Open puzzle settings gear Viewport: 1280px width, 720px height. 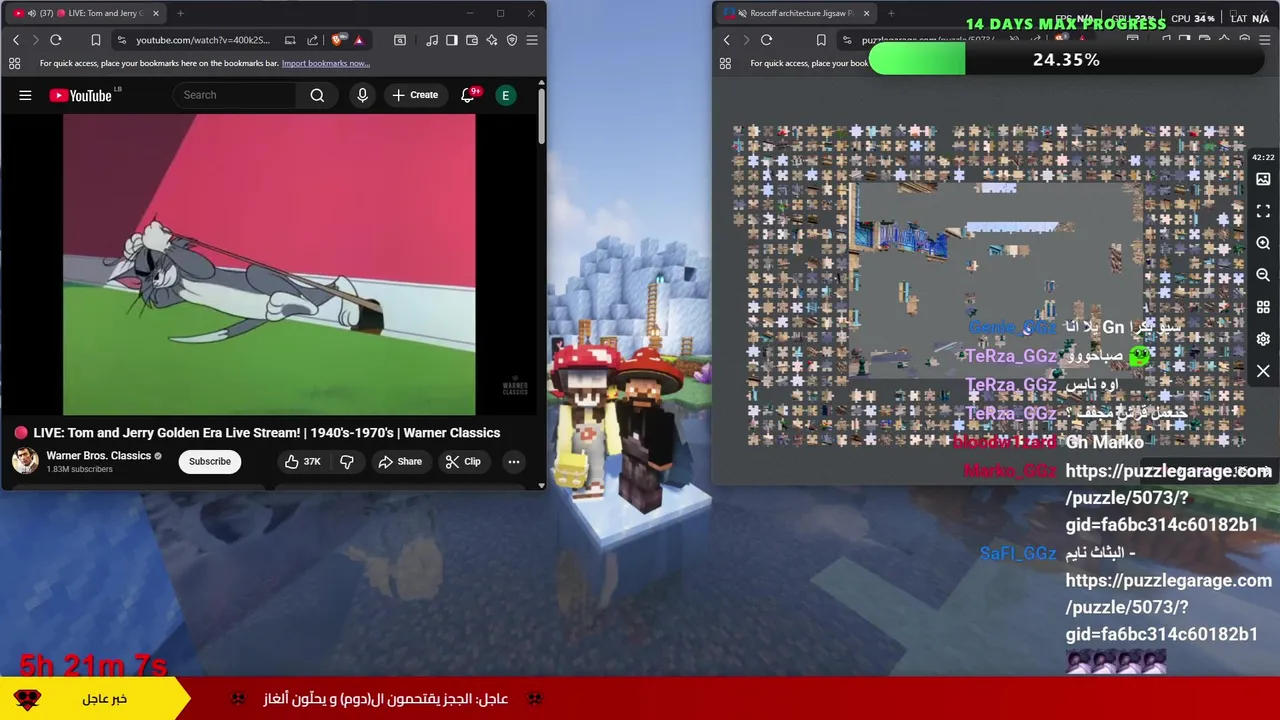coord(1263,339)
